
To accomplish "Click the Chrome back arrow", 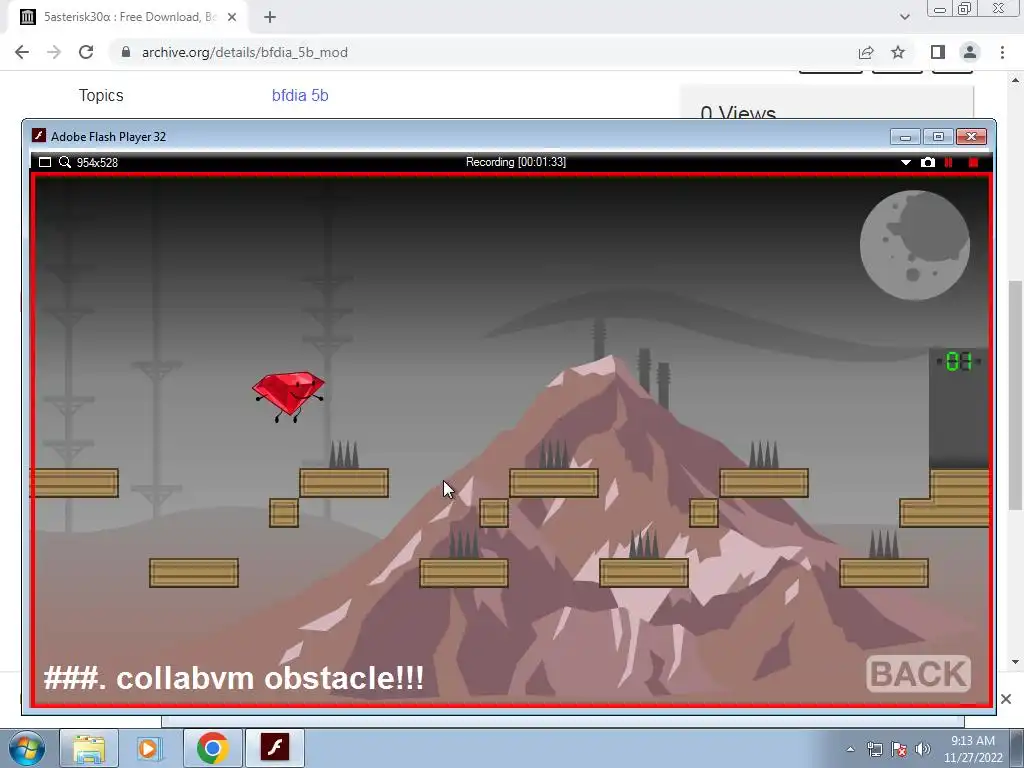I will [22, 52].
